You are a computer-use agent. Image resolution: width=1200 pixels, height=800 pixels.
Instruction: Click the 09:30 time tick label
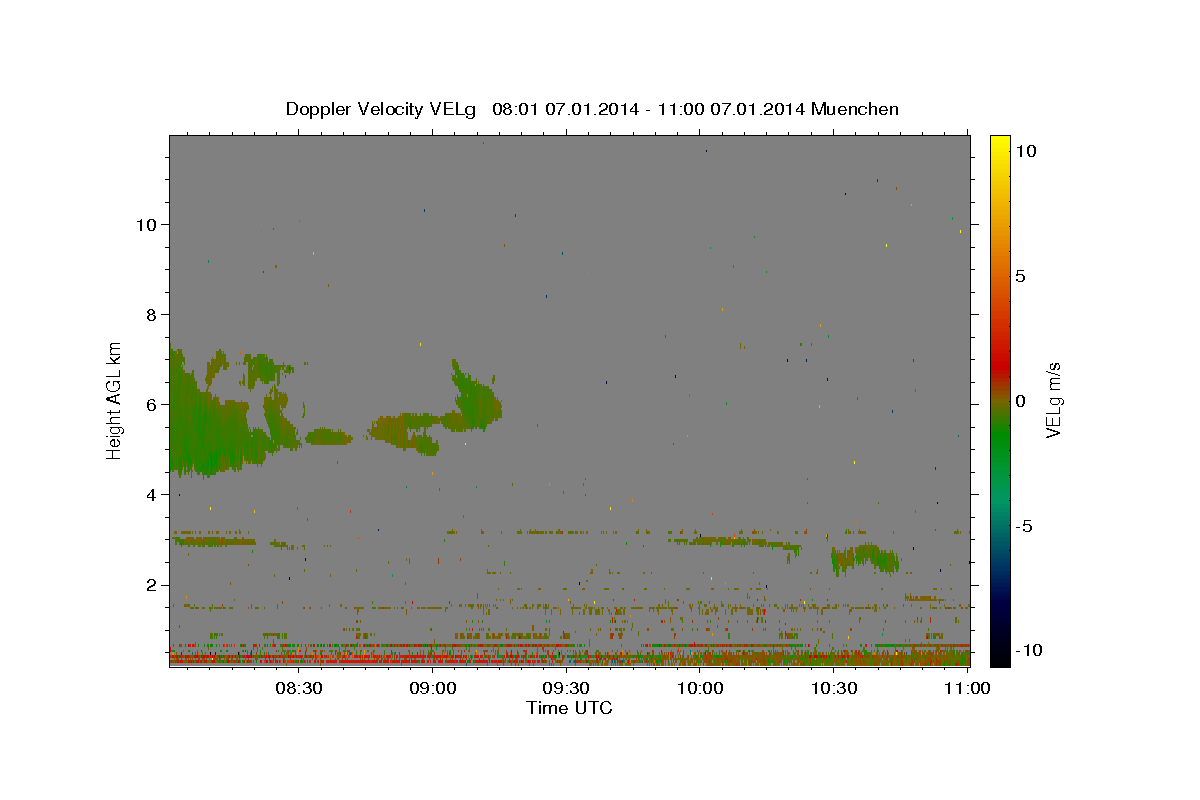point(565,688)
